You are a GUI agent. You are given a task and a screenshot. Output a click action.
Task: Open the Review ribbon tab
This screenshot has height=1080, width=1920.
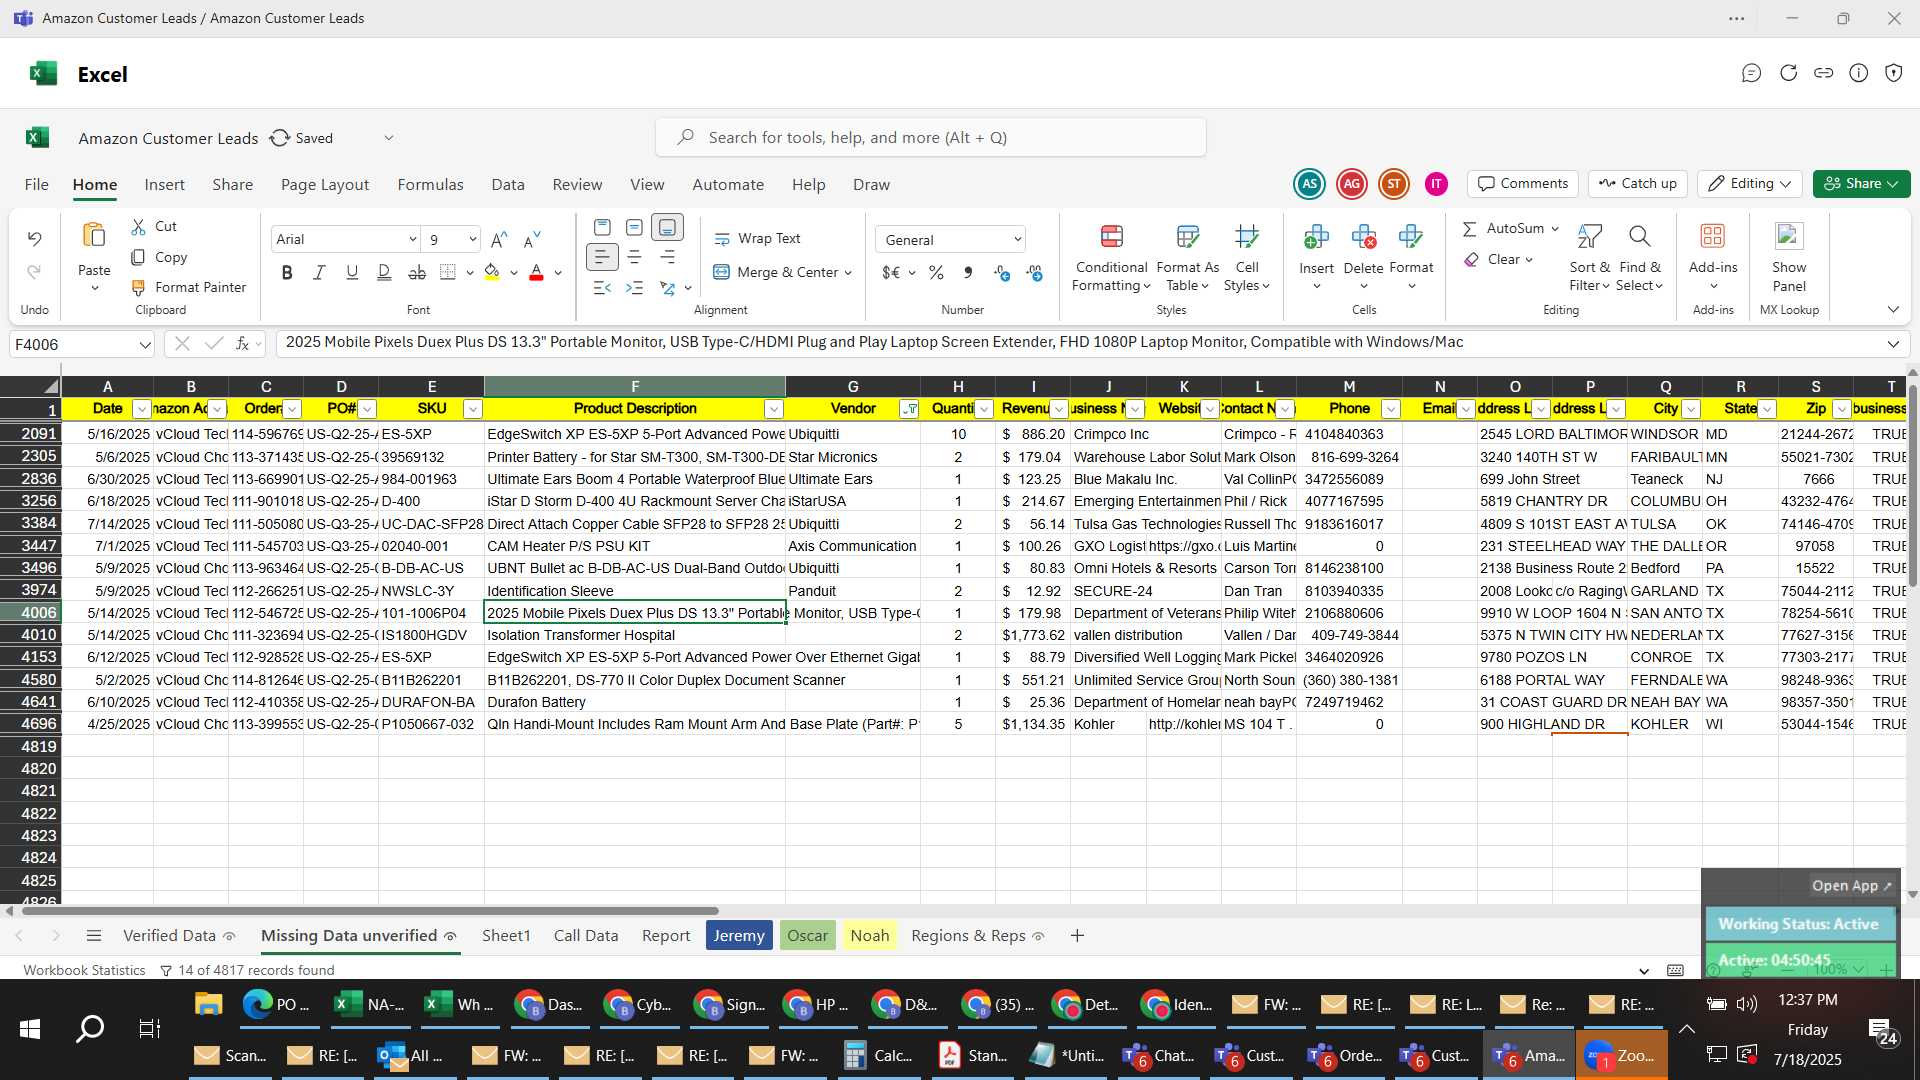coord(577,185)
